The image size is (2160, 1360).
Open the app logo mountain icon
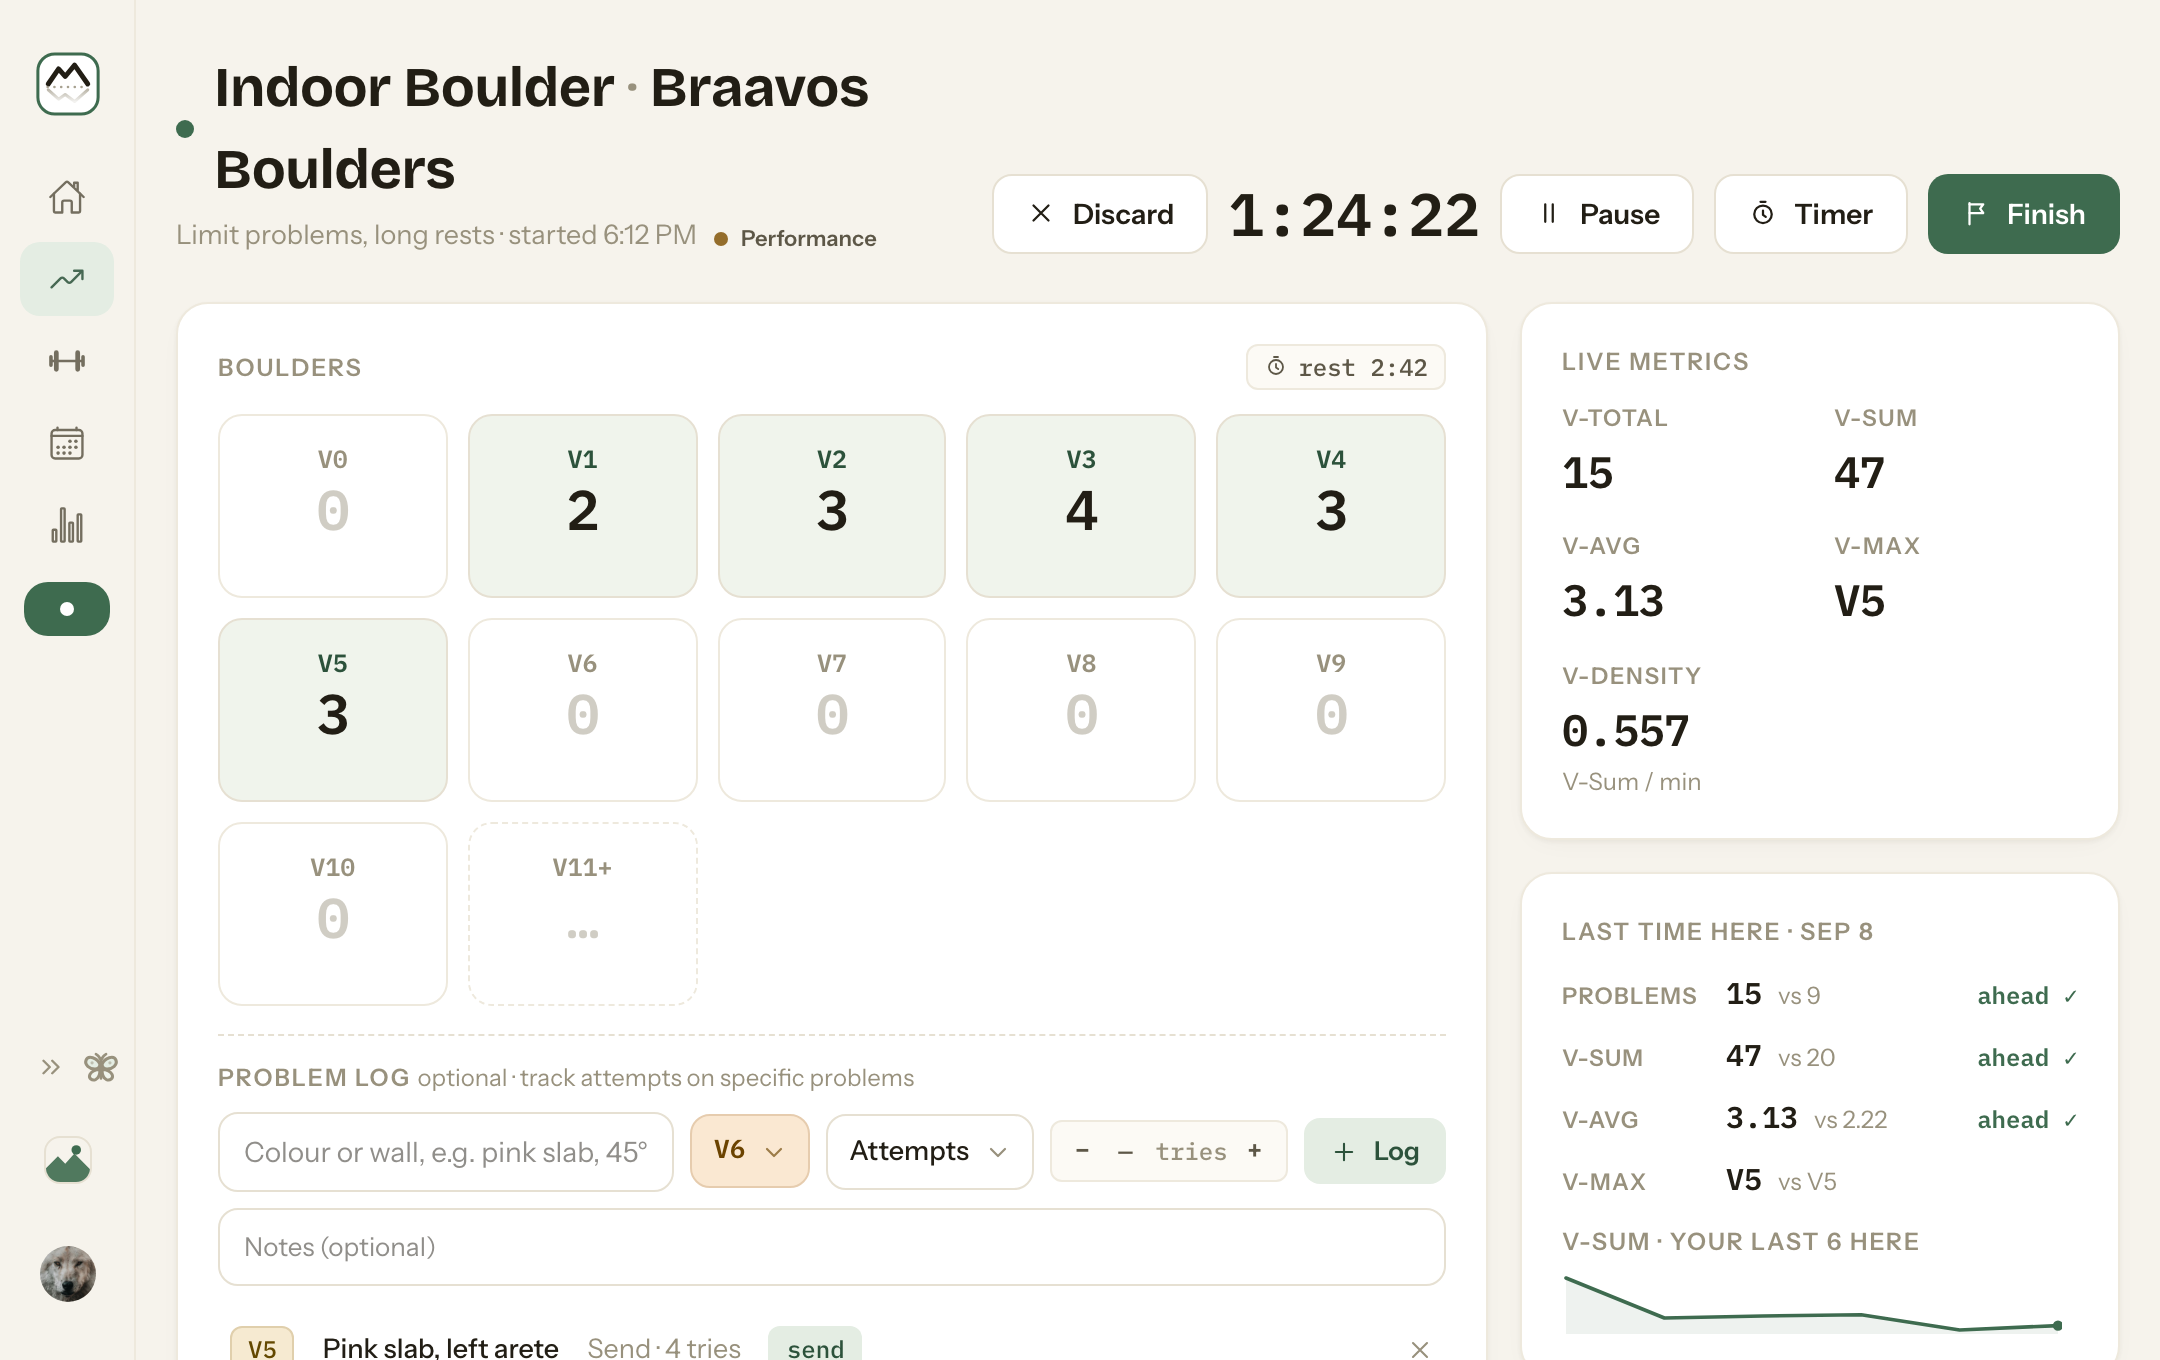(67, 84)
